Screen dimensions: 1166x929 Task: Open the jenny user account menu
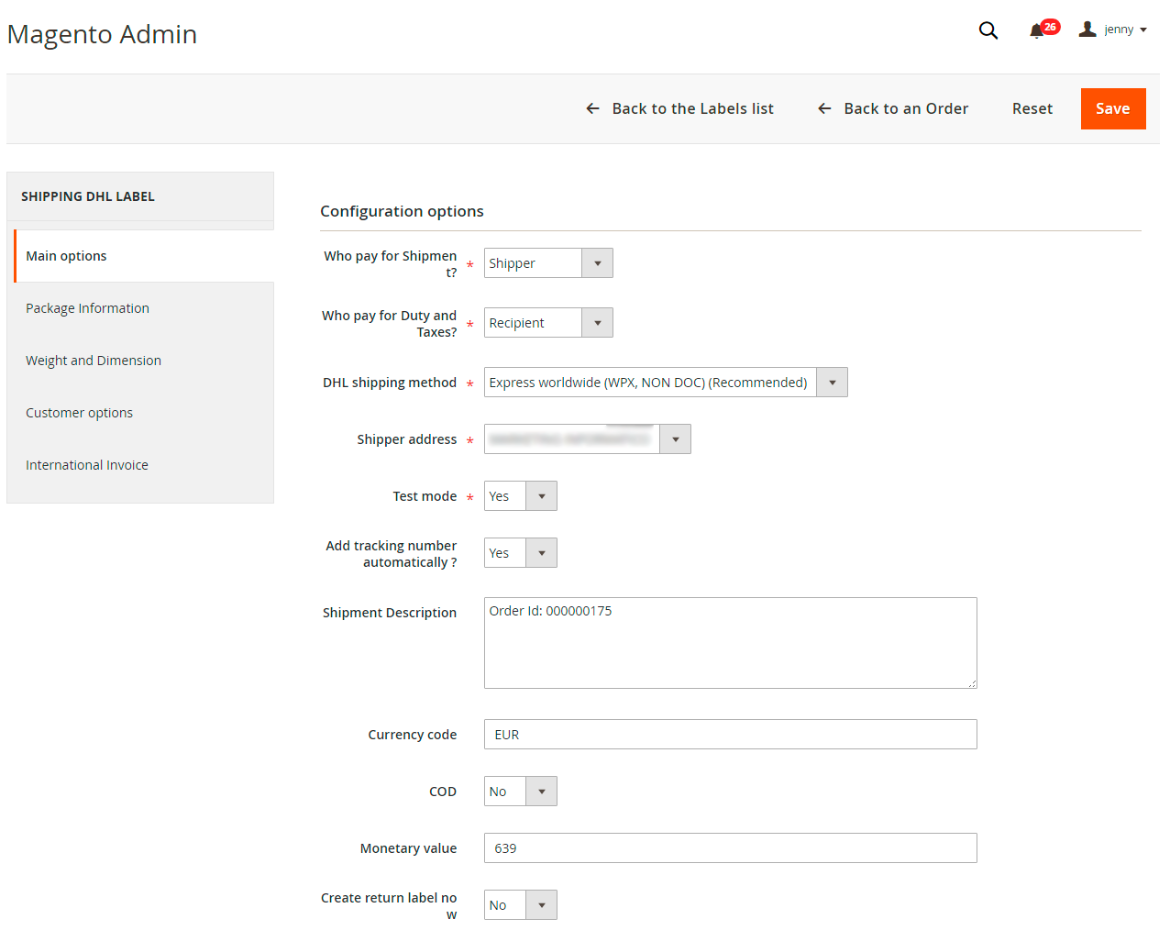coord(1112,30)
